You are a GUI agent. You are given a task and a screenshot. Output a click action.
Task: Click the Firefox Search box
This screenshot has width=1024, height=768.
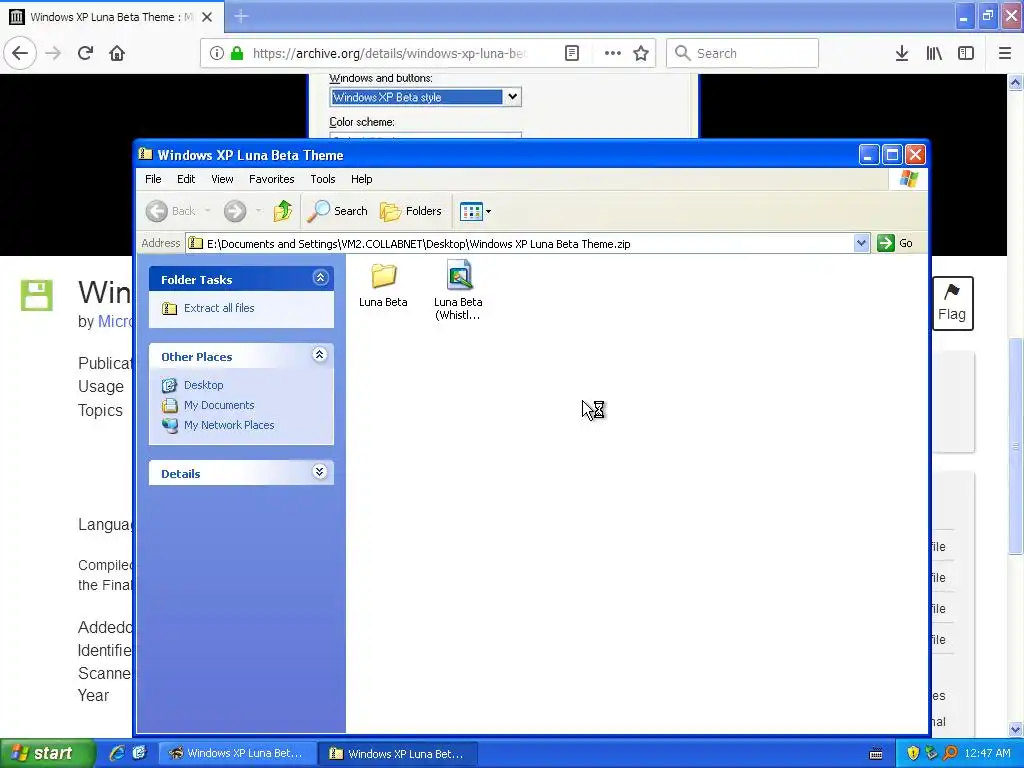click(x=743, y=53)
